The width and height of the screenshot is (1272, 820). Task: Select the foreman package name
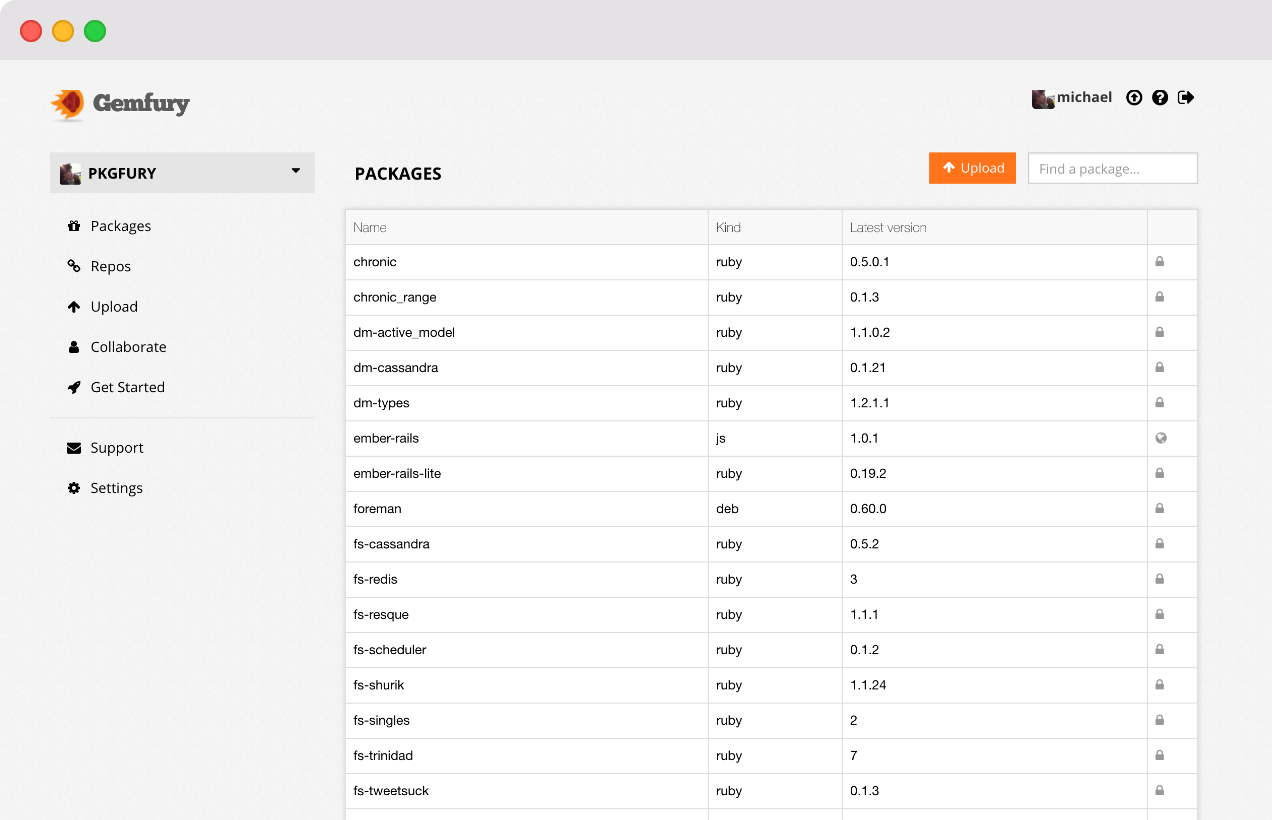pos(377,509)
